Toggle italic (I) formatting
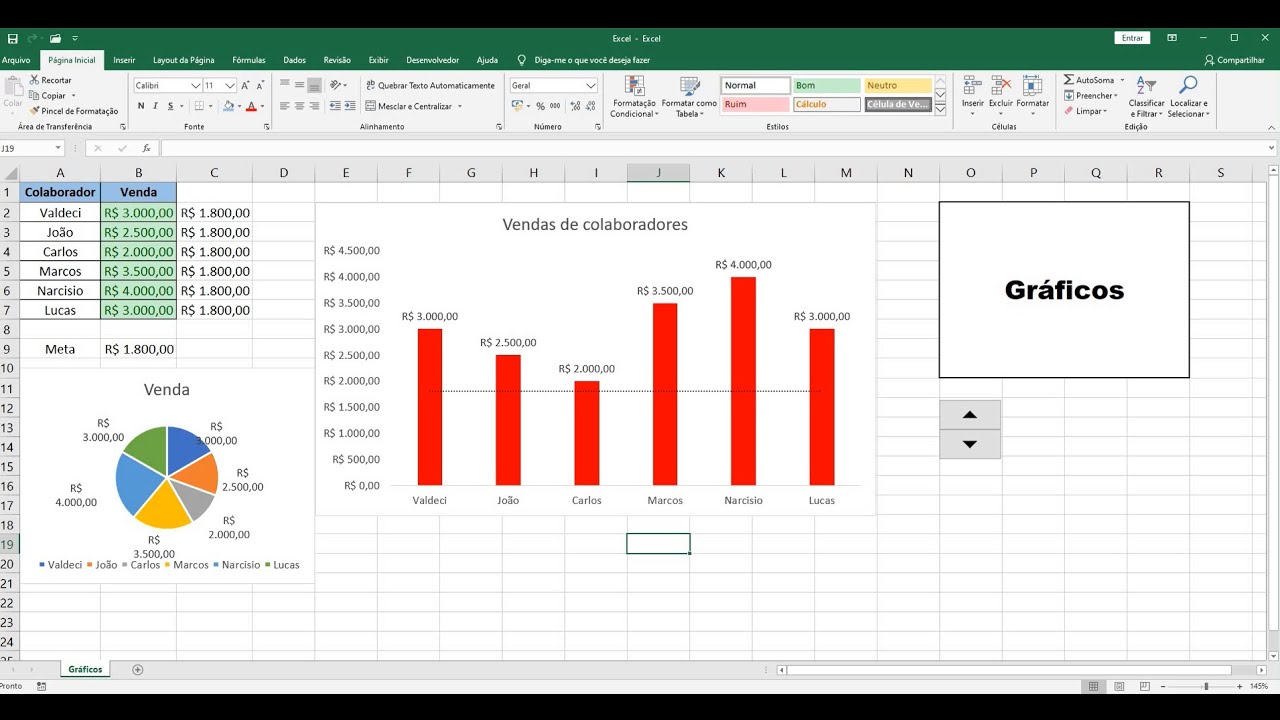The image size is (1280, 720). click(x=156, y=106)
